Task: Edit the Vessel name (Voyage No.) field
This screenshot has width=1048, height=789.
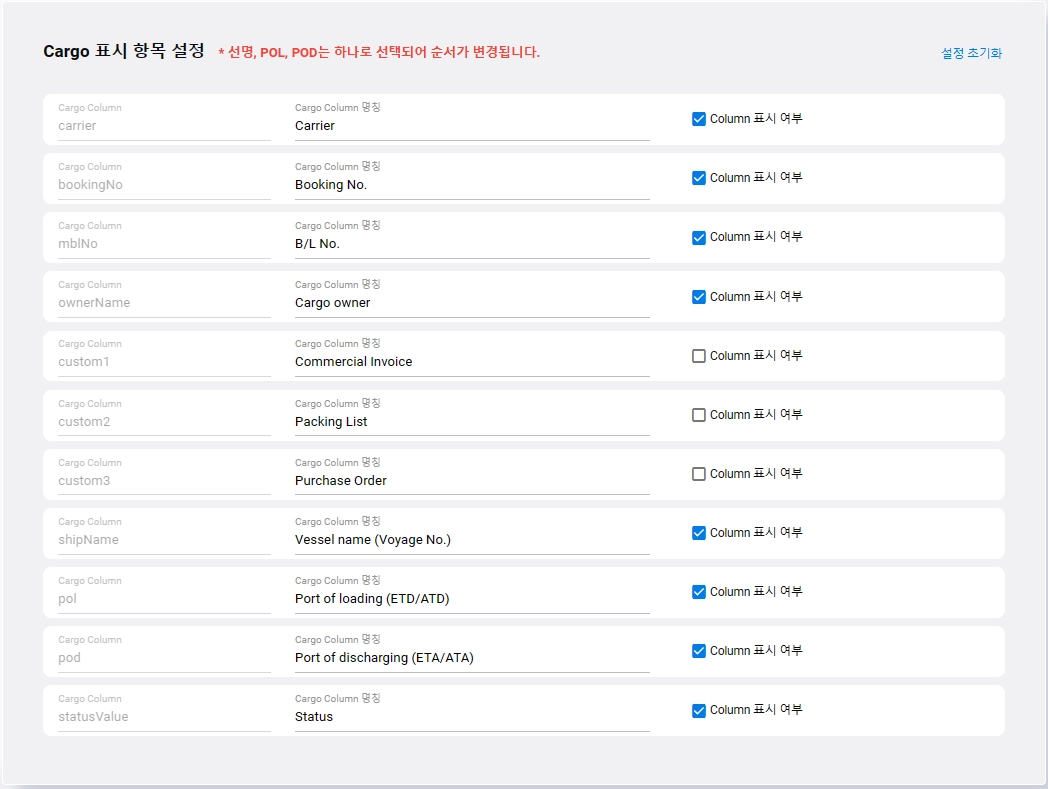Action: 471,540
